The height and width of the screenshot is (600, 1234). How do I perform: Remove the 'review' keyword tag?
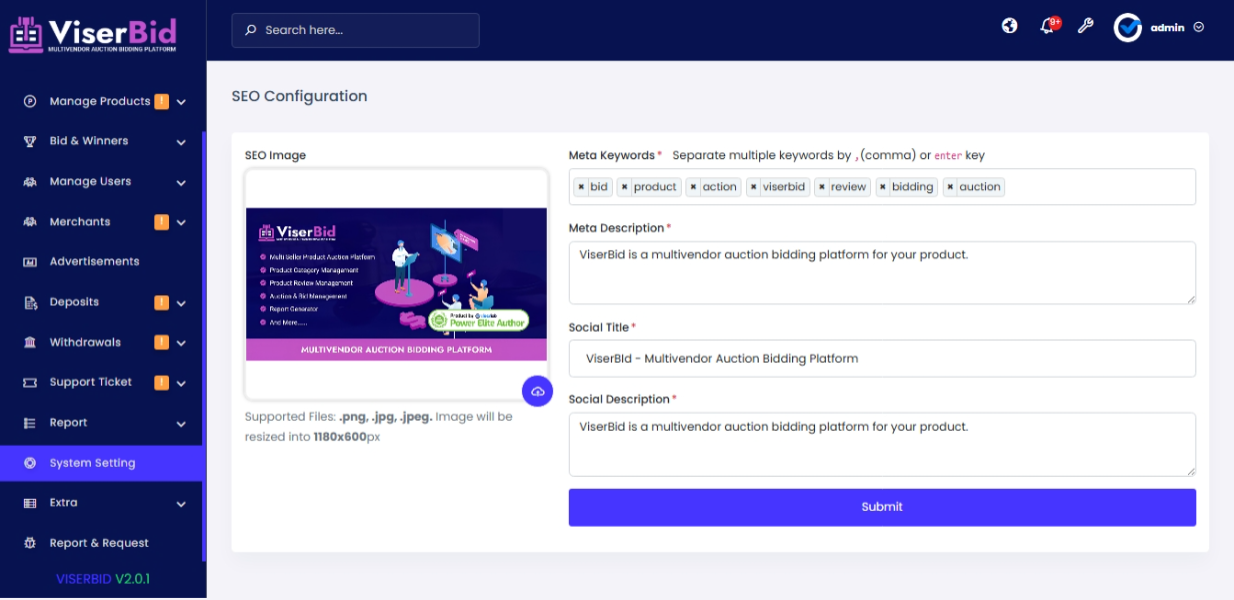(821, 187)
